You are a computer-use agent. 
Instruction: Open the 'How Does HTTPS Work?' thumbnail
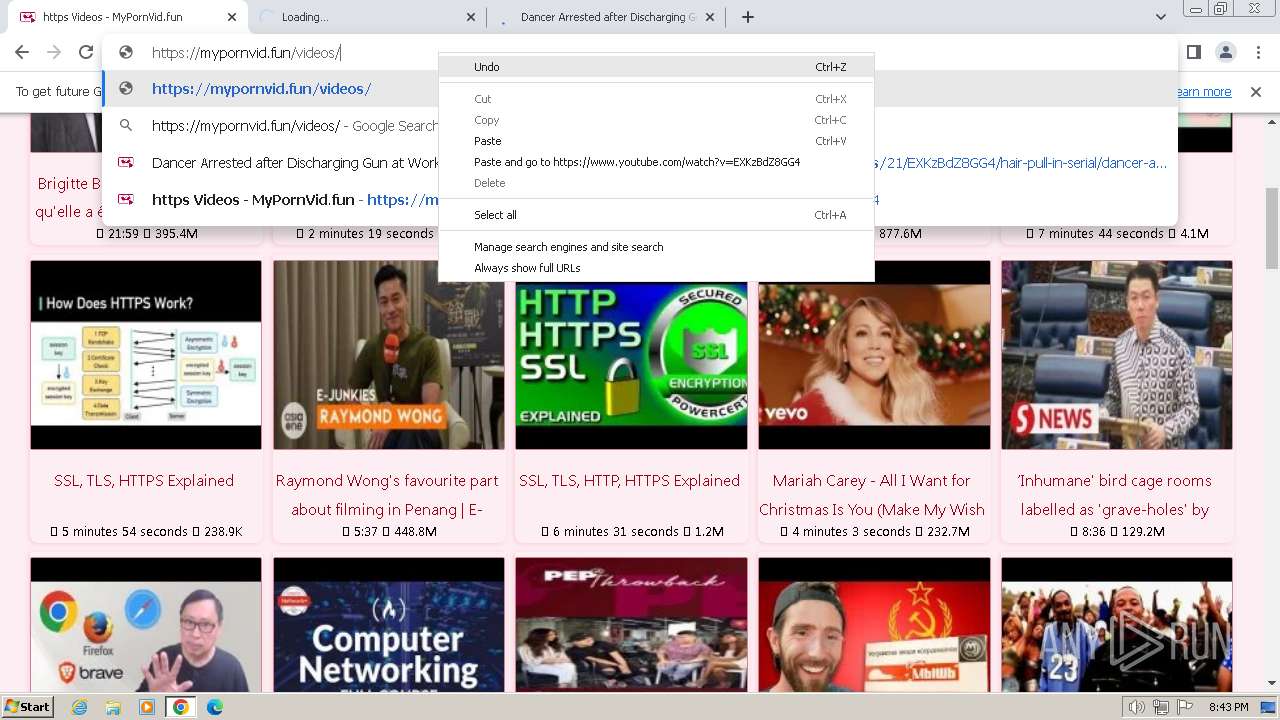[x=146, y=355]
